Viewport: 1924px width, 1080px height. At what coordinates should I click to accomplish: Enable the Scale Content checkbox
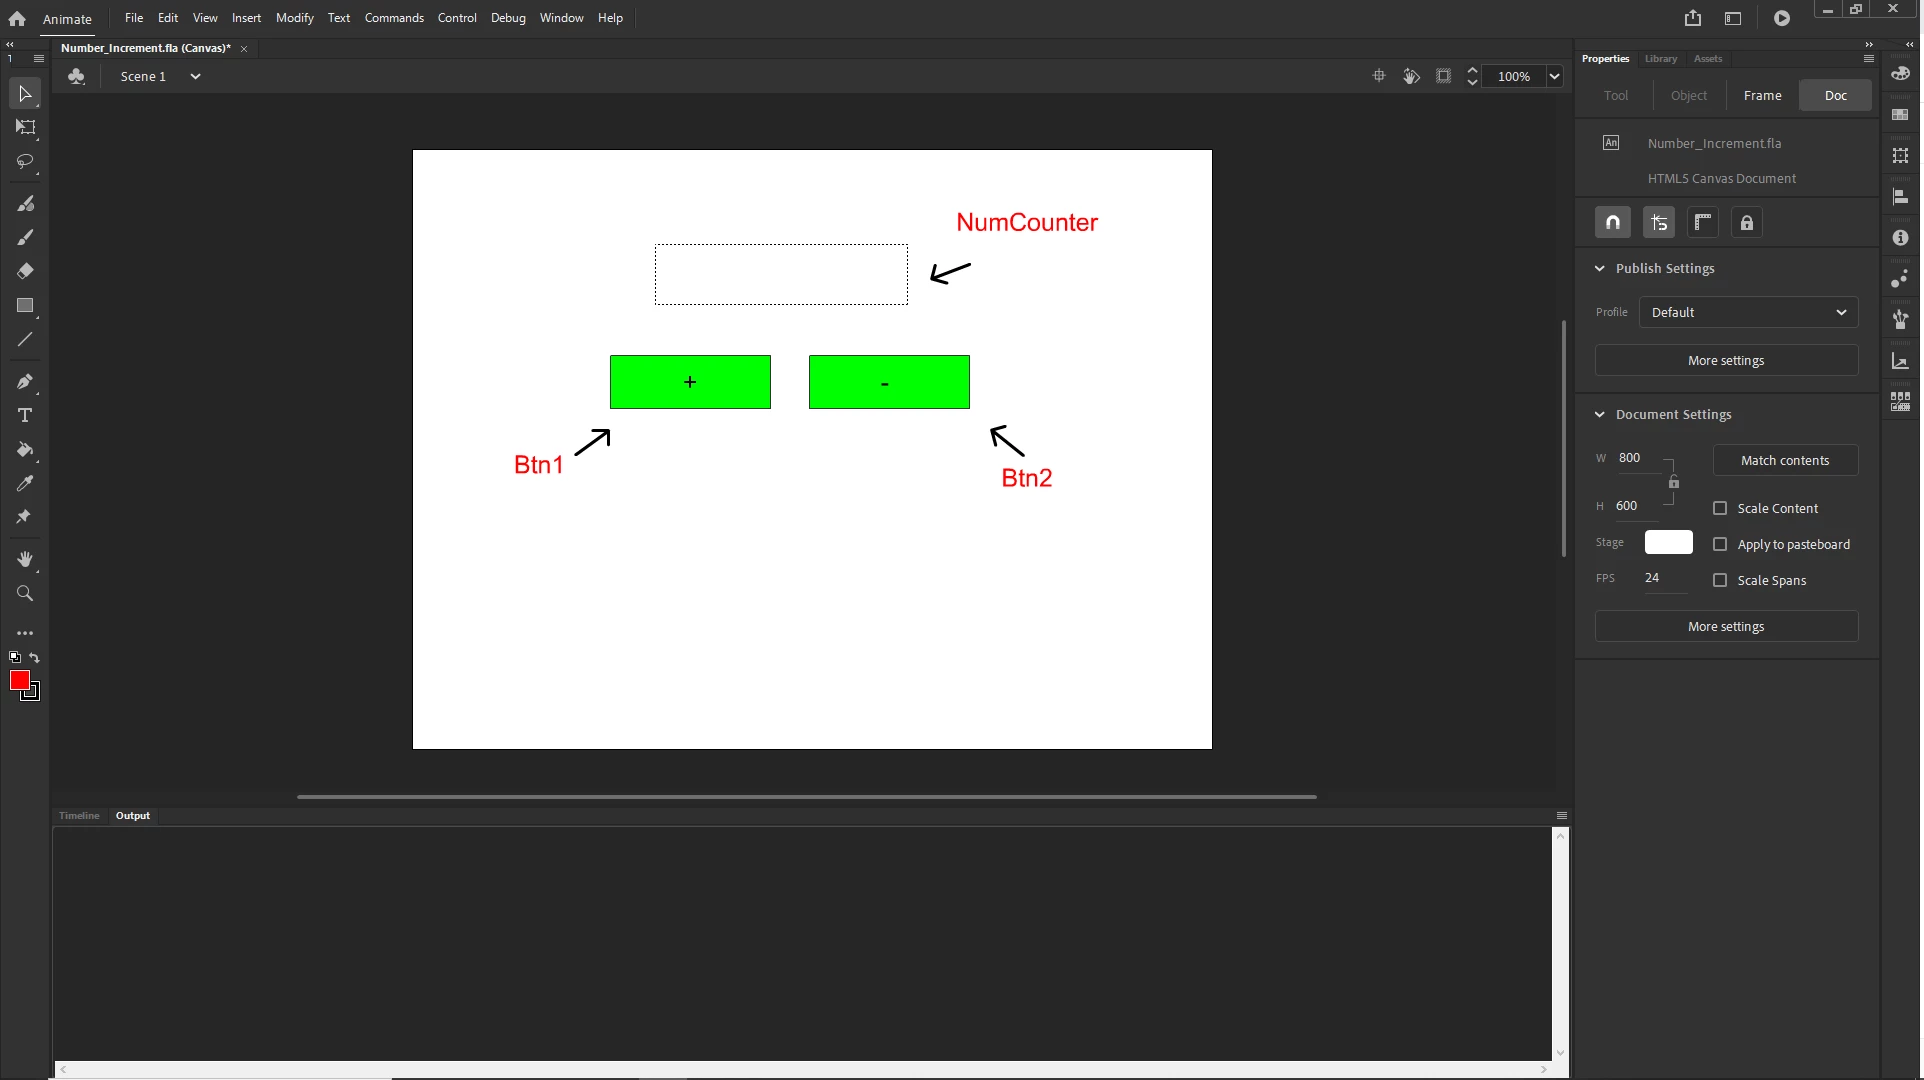click(x=1720, y=508)
